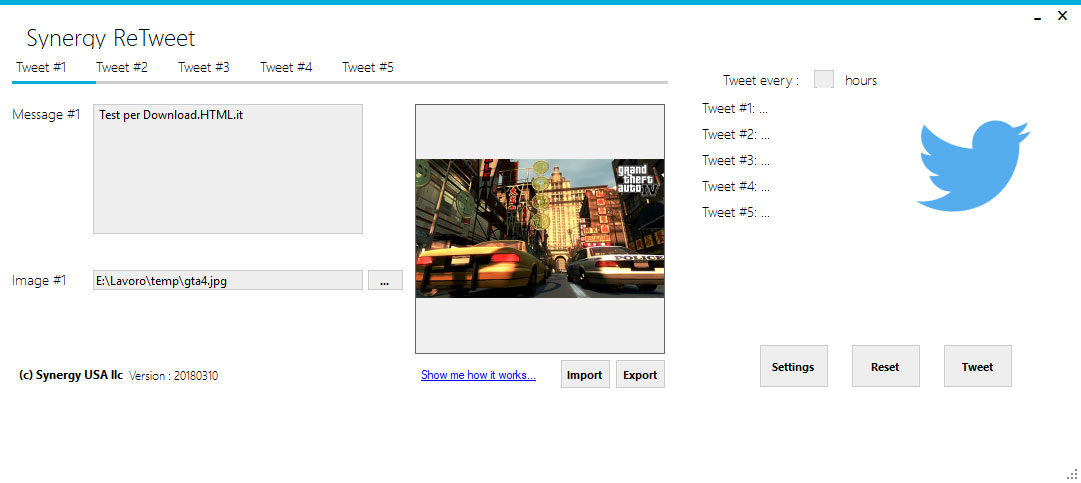Open Settings

[x=794, y=367]
